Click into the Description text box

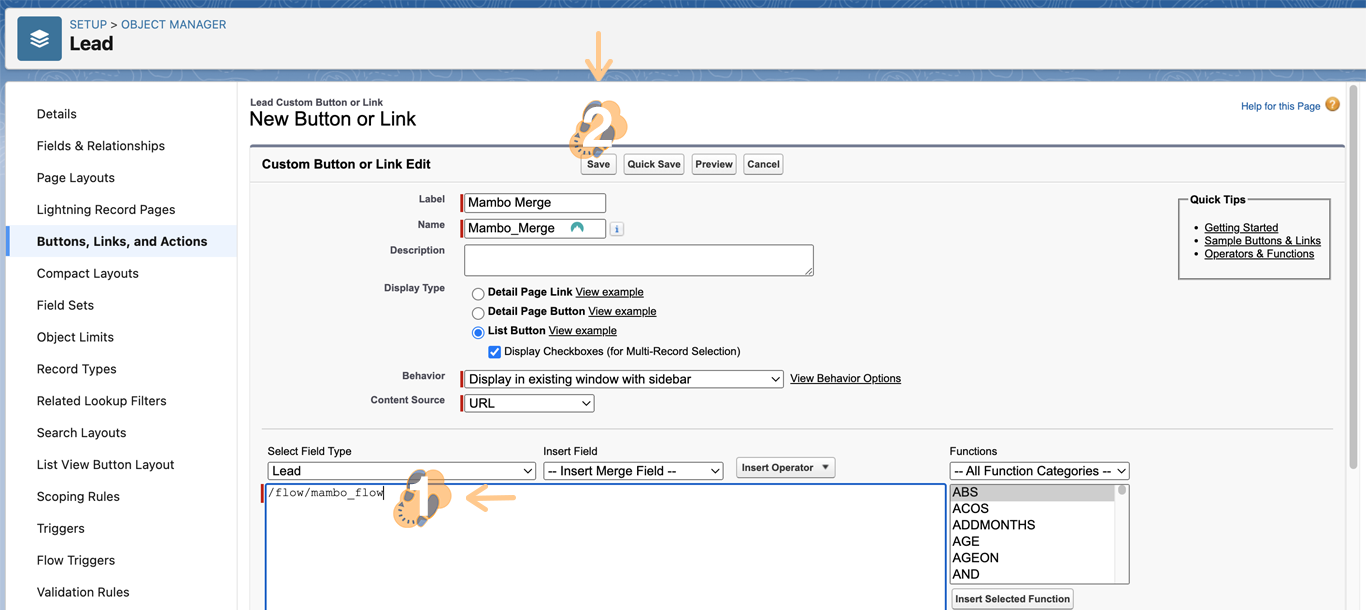[x=638, y=260]
